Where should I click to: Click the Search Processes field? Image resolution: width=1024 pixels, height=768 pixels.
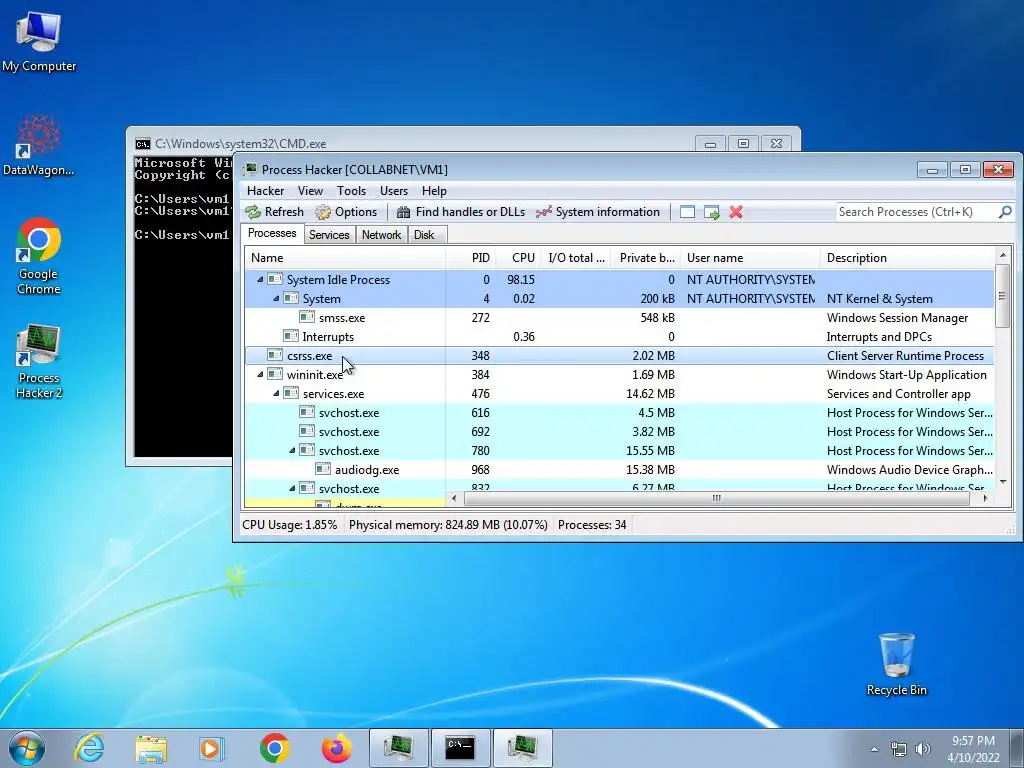(916, 212)
